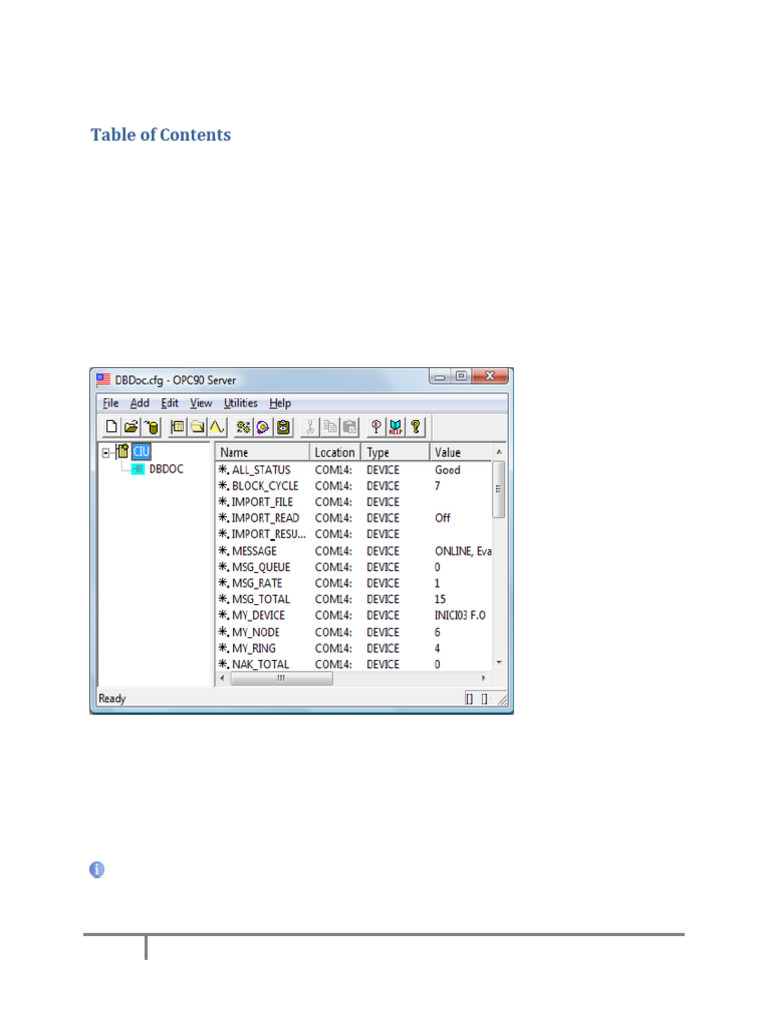Click the Paste clipboard toolbar icon

349,427
